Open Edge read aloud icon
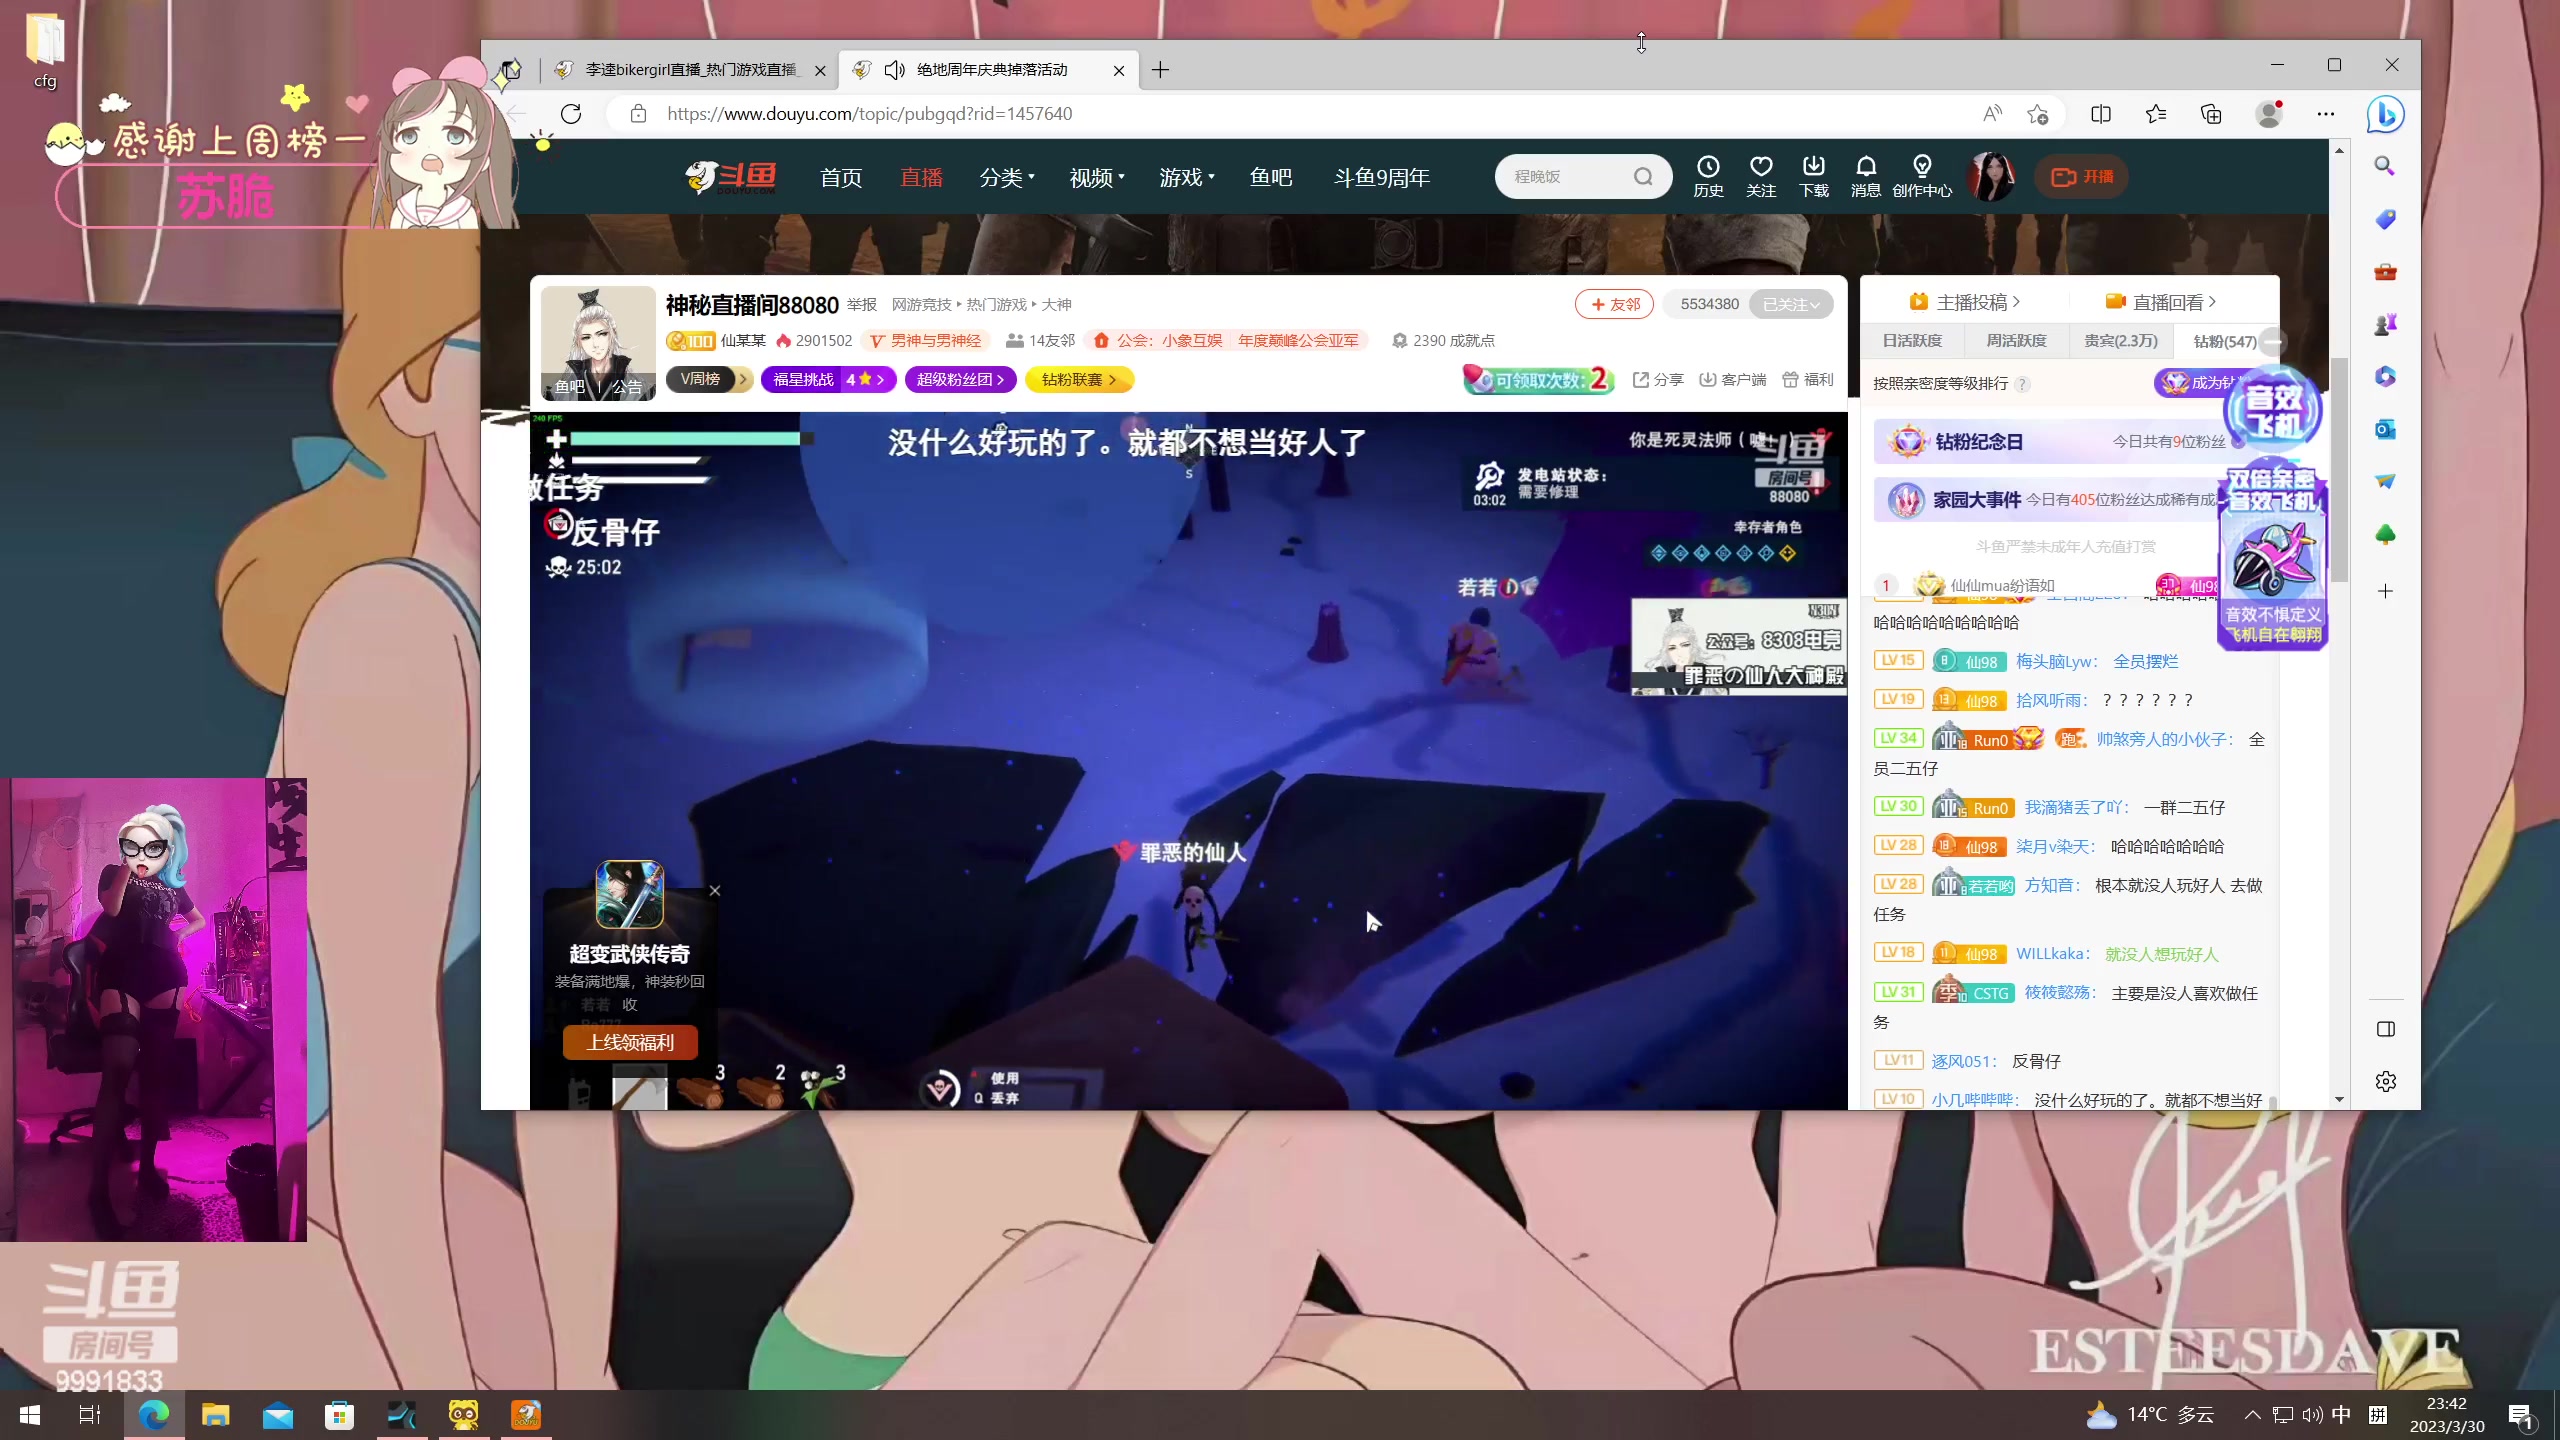Viewport: 2560px width, 1440px height. click(1992, 114)
